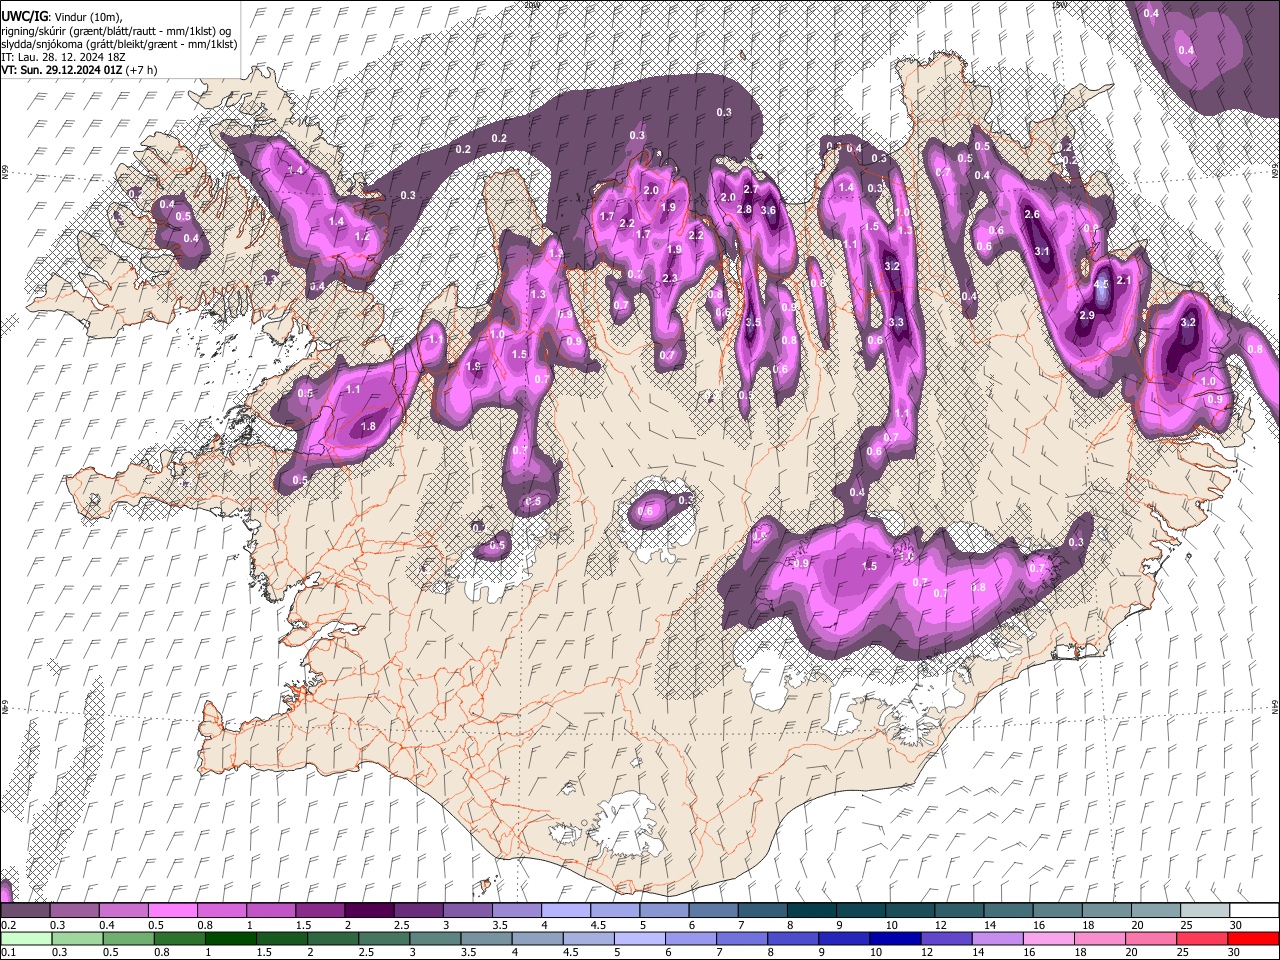1280x960 pixels.
Task: Choose the violet 3–3.5 snow swatch
Action: coord(467,910)
